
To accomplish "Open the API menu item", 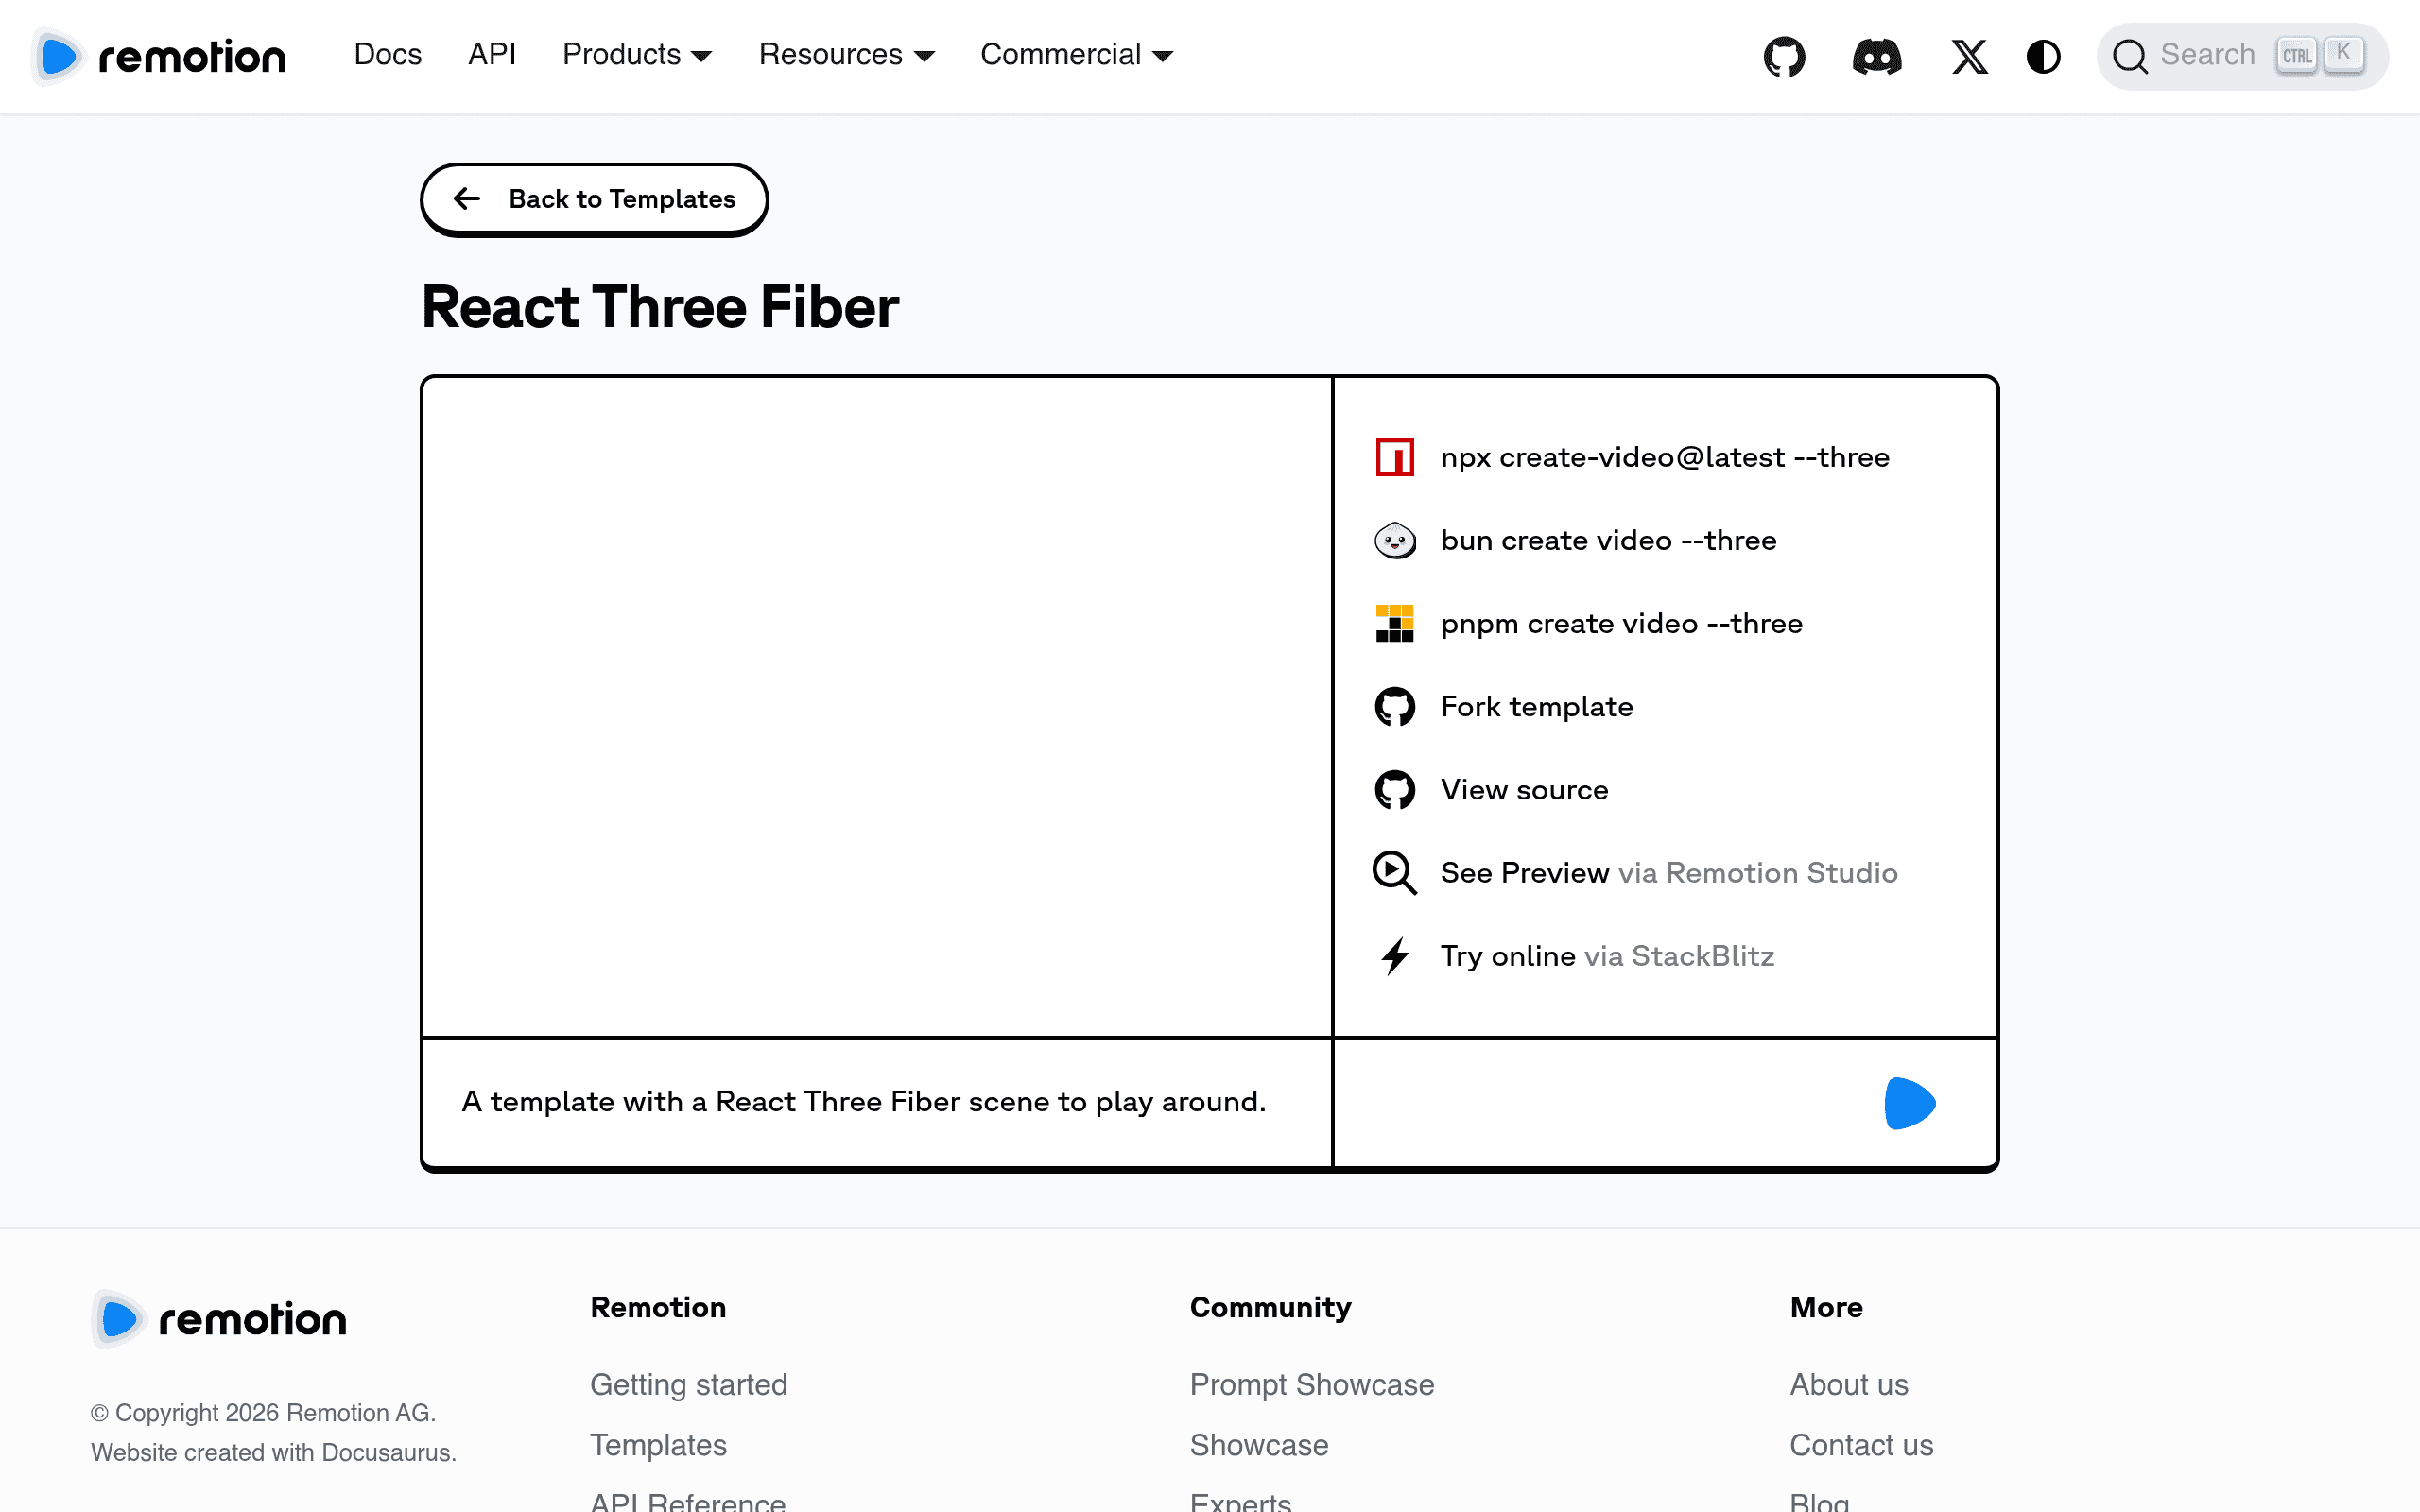I will [492, 55].
